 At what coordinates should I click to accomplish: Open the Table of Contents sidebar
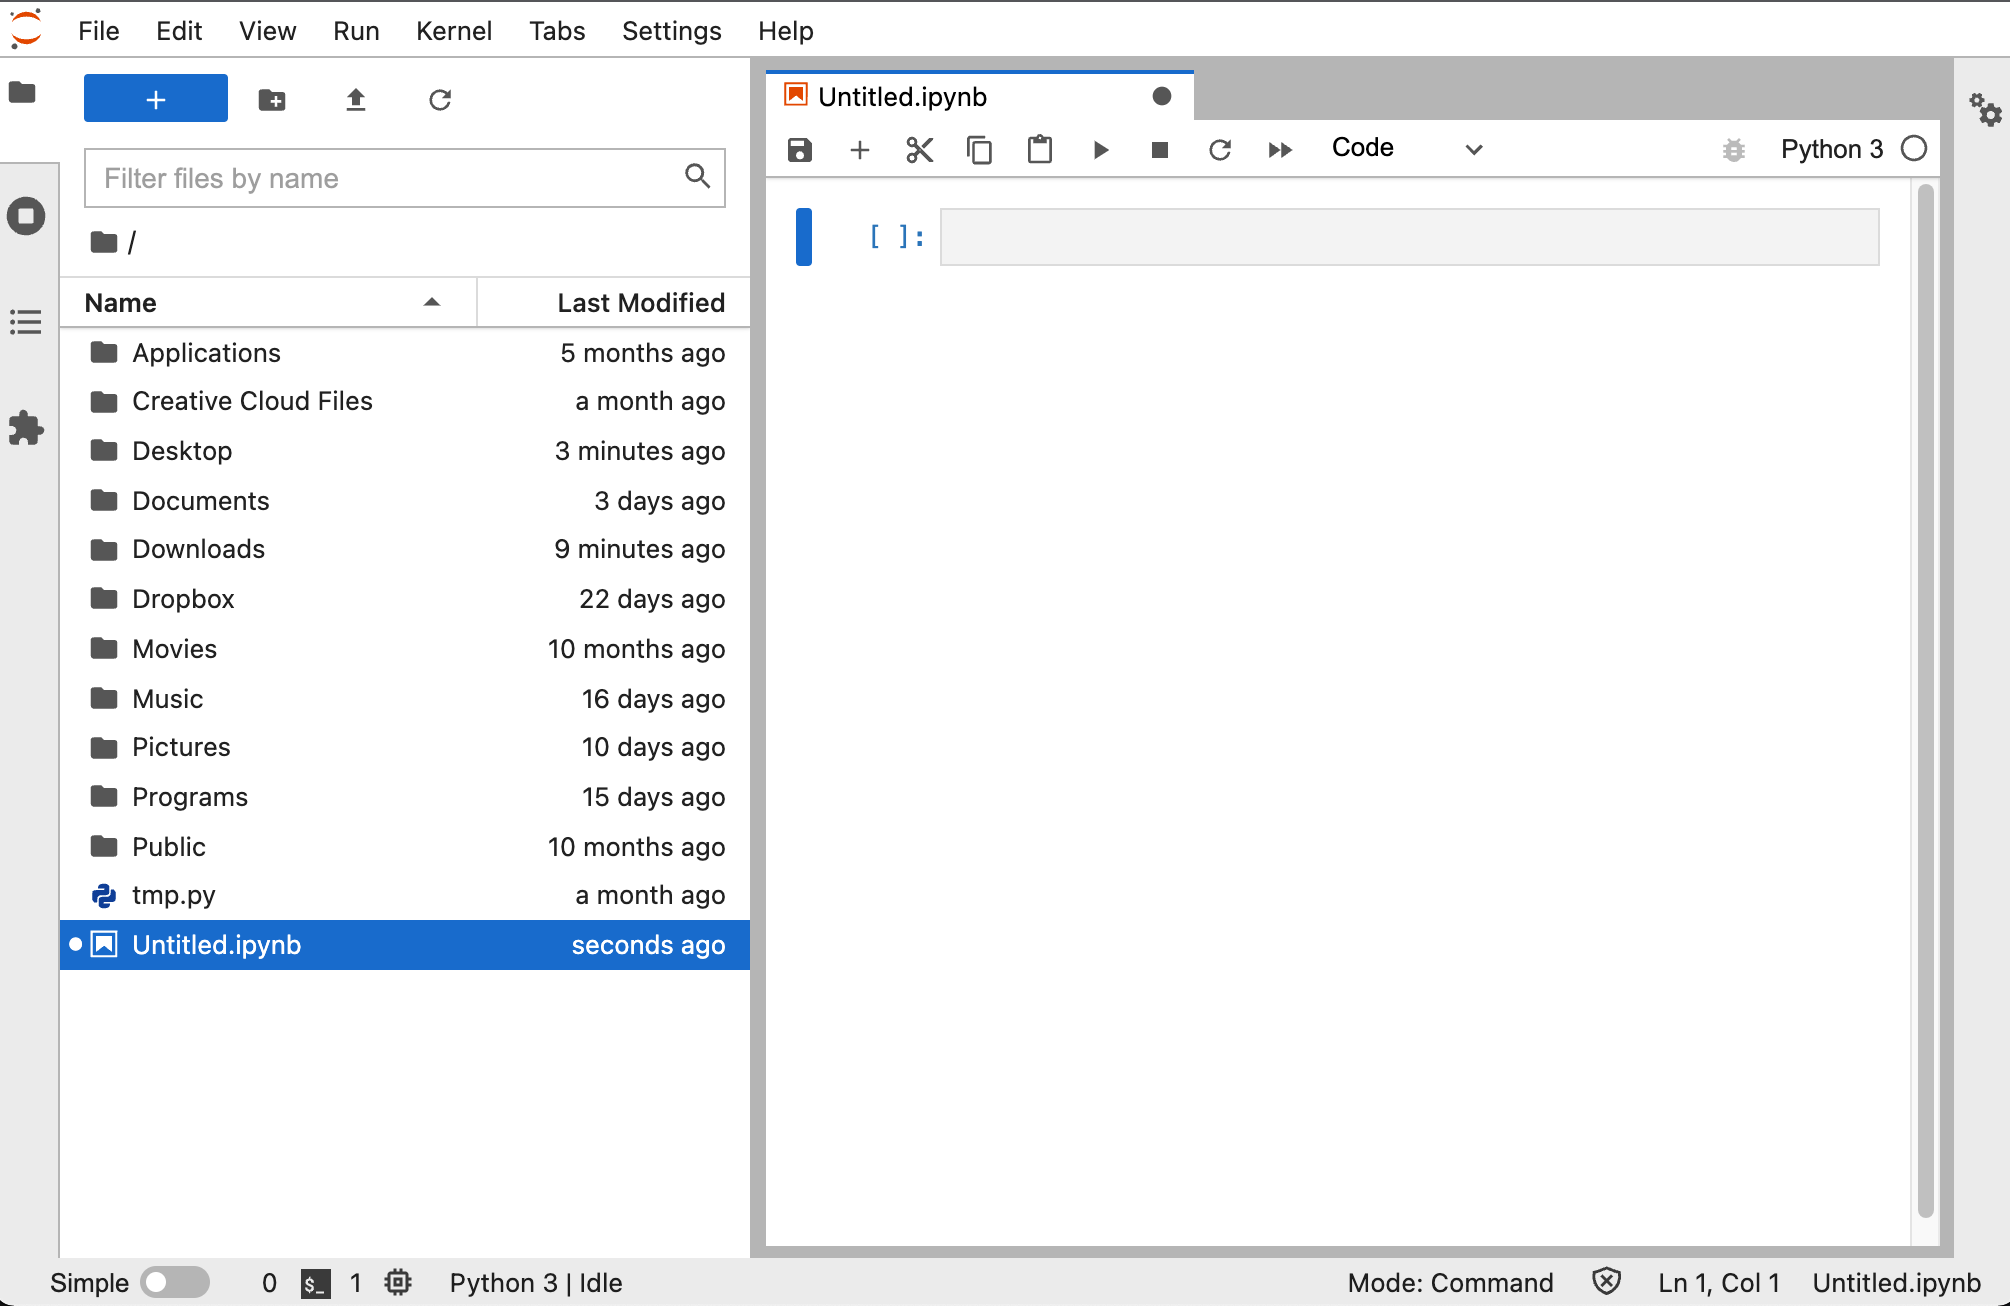(26, 322)
